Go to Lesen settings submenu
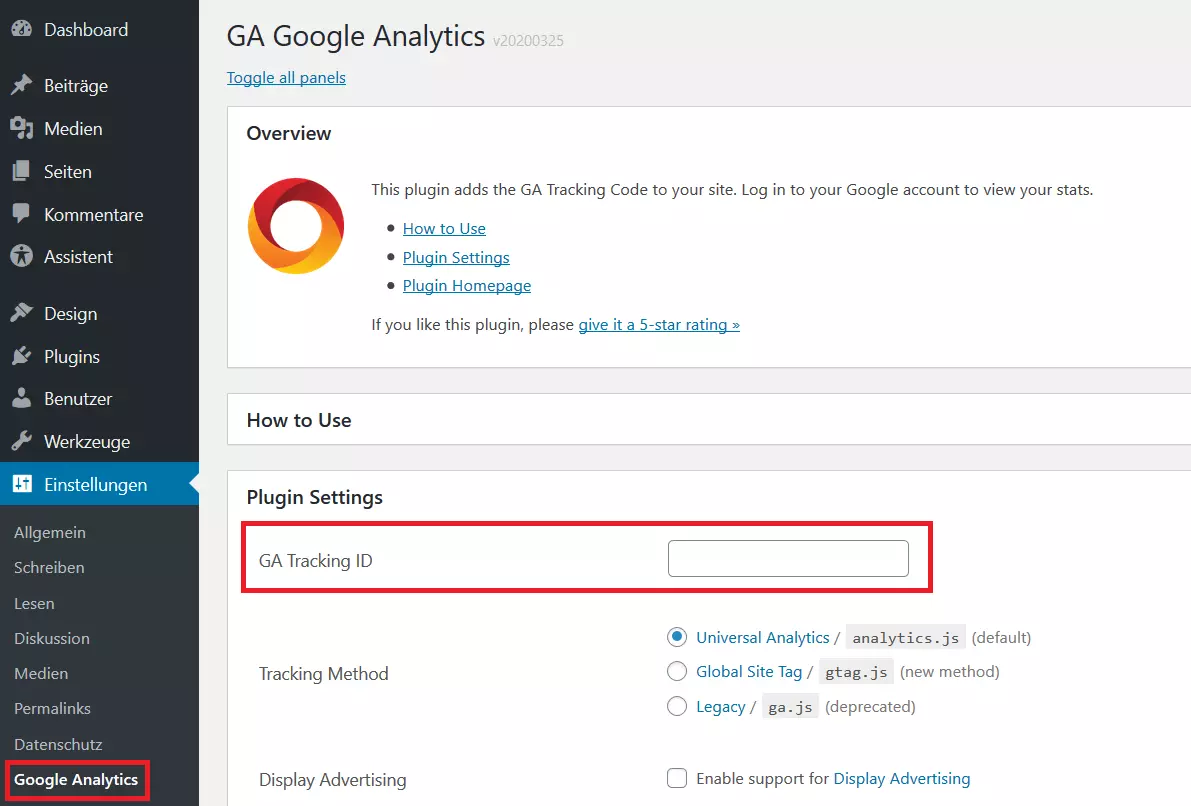 [34, 603]
